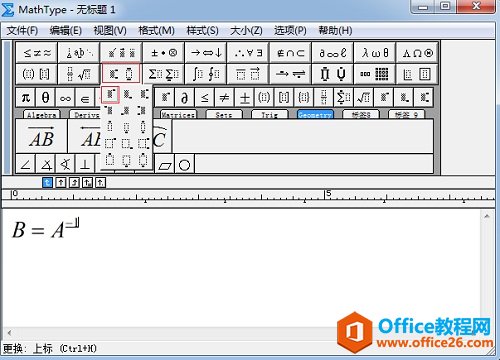Open the spaces and ellipses palette
Image resolution: width=500 pixels, height=360 pixels.
click(79, 53)
